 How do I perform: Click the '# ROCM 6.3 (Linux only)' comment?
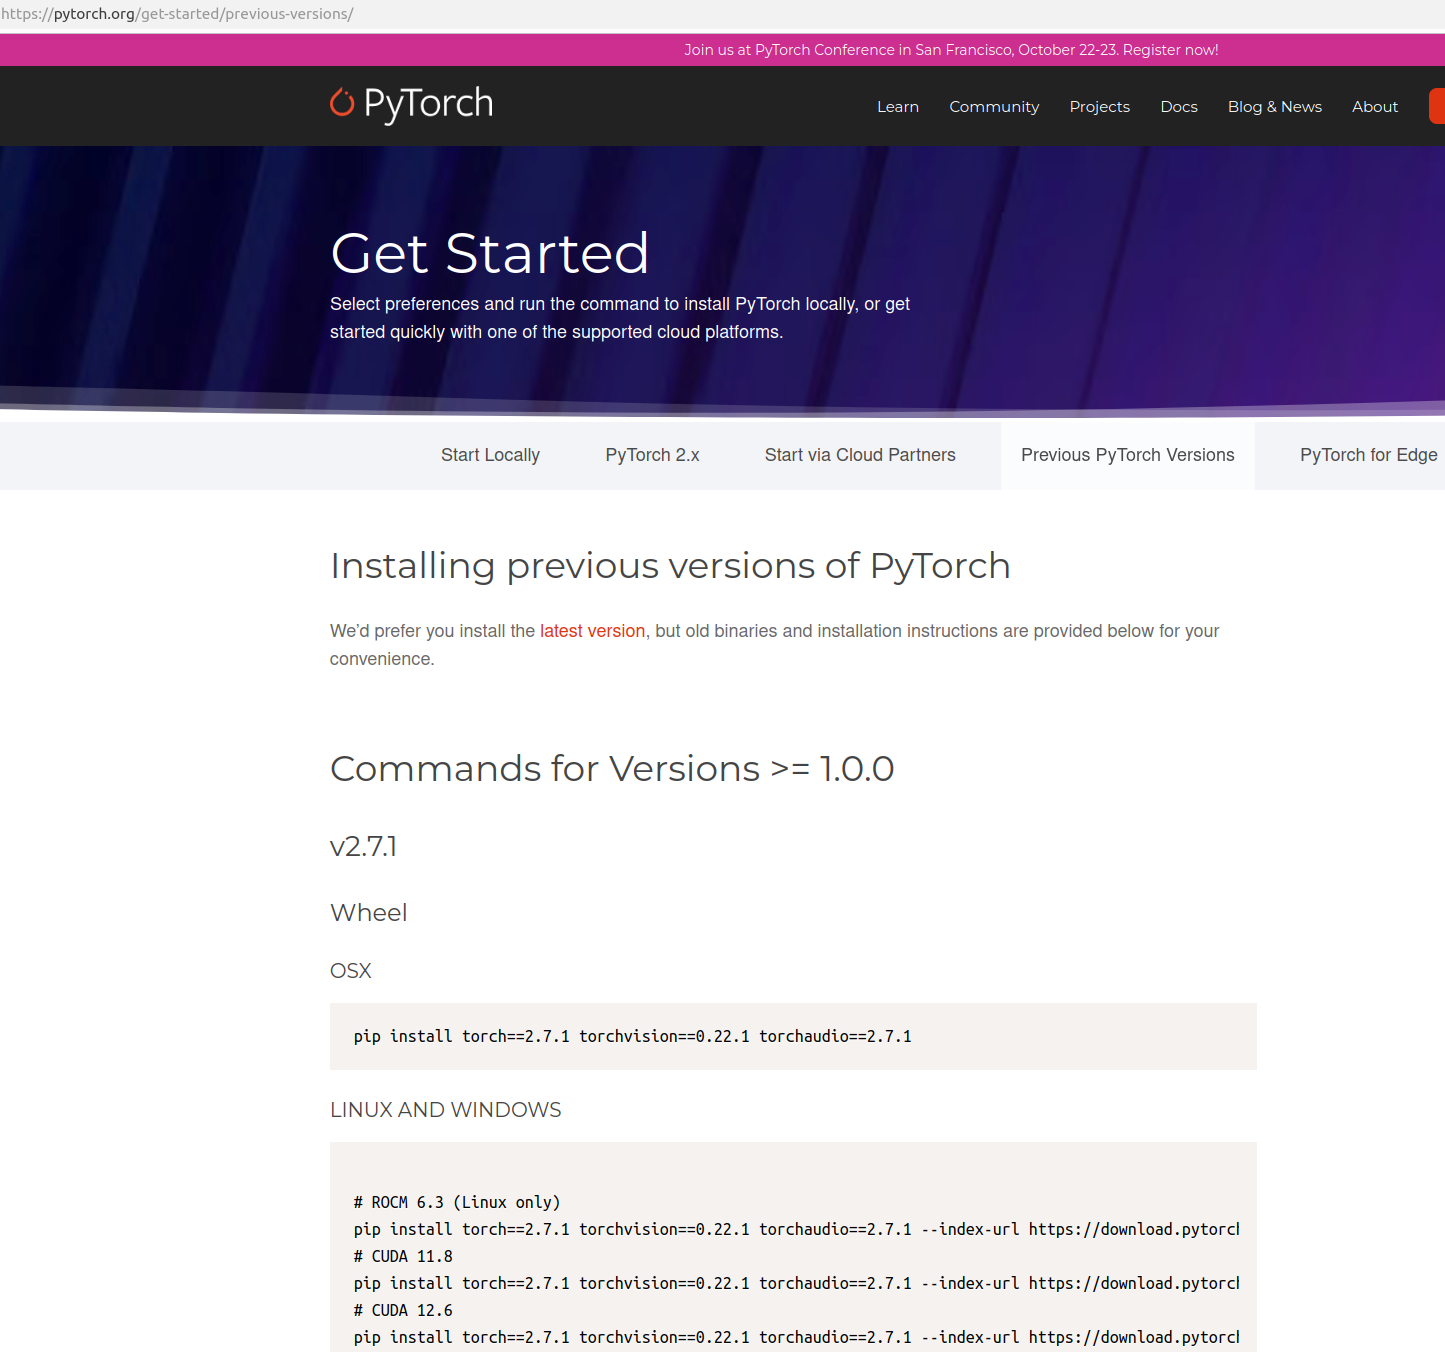pyautogui.click(x=457, y=1202)
